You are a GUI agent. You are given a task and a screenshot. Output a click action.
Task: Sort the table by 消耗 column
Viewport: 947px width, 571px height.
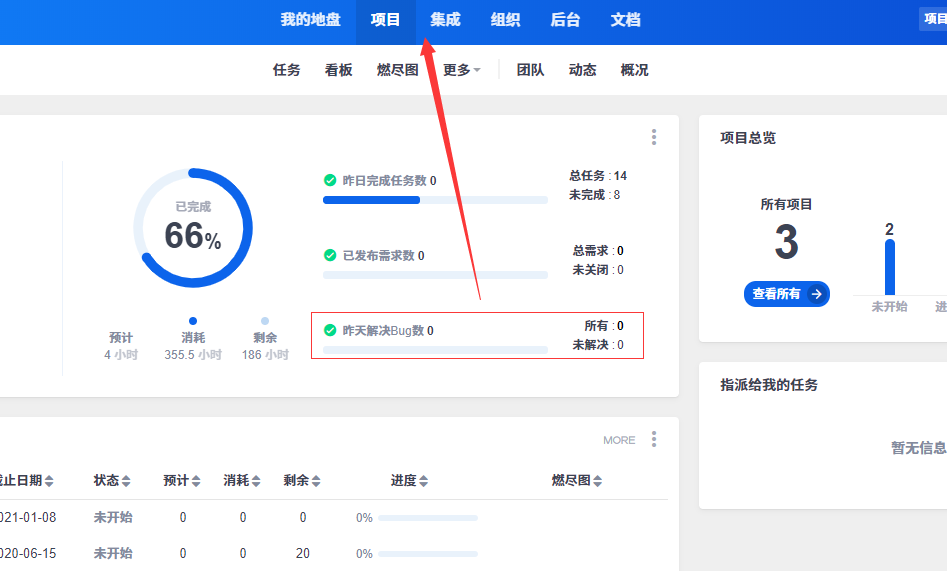242,480
